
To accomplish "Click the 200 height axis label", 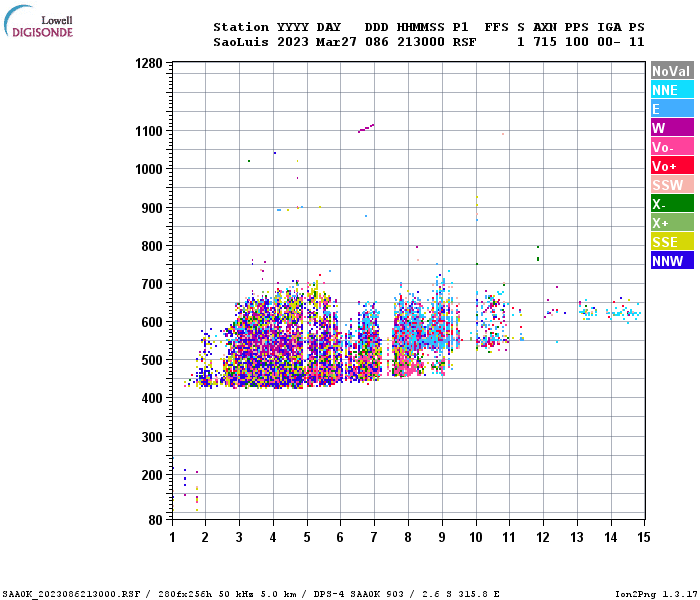I will pyautogui.click(x=152, y=475).
